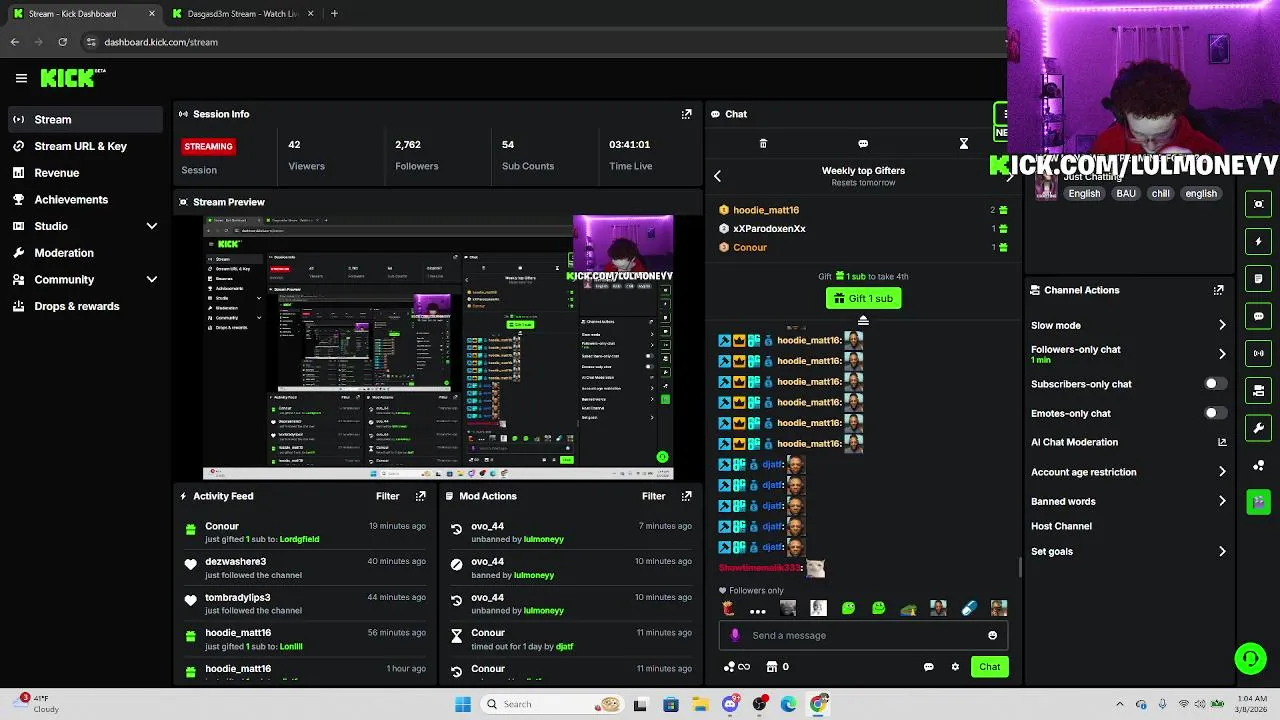This screenshot has width=1280, height=720.
Task: Reload the dashboard page
Action: pos(63,42)
